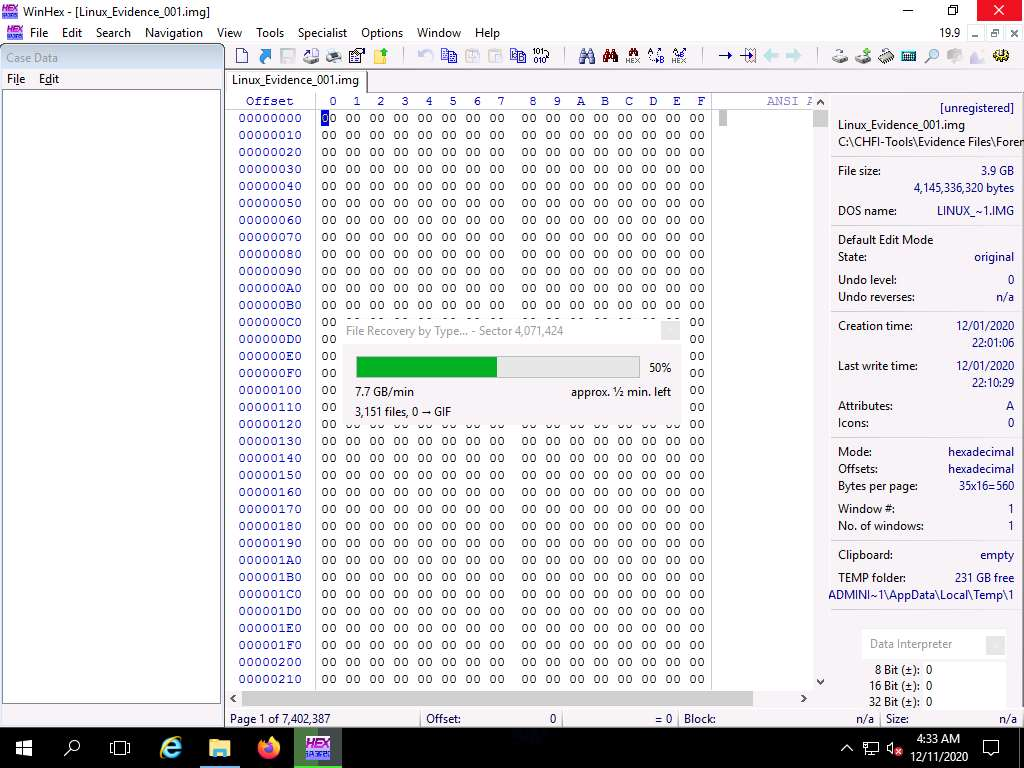The height and width of the screenshot is (768, 1024).
Task: Open Task View in the taskbar
Action: (x=120, y=748)
